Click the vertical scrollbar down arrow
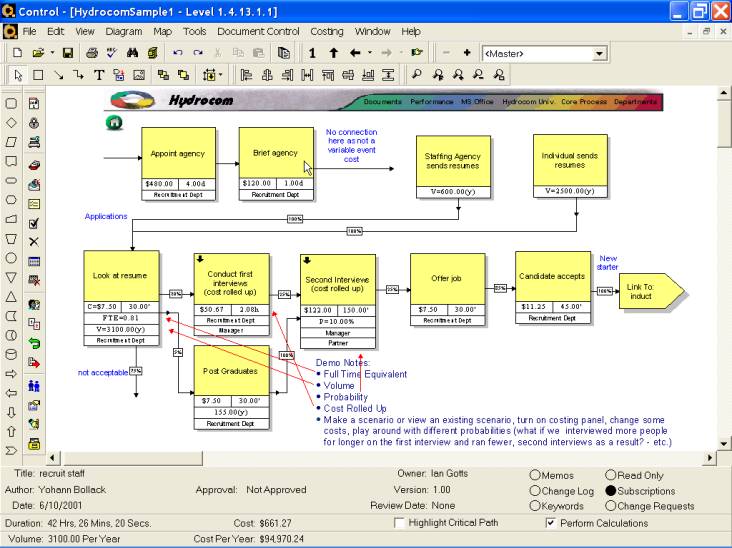 point(724,443)
